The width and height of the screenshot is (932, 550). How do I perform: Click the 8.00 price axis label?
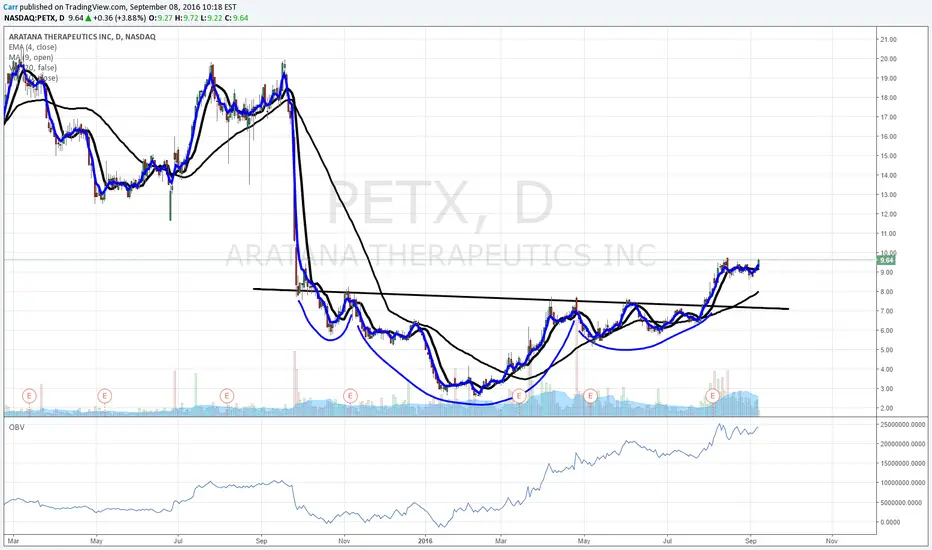point(889,291)
